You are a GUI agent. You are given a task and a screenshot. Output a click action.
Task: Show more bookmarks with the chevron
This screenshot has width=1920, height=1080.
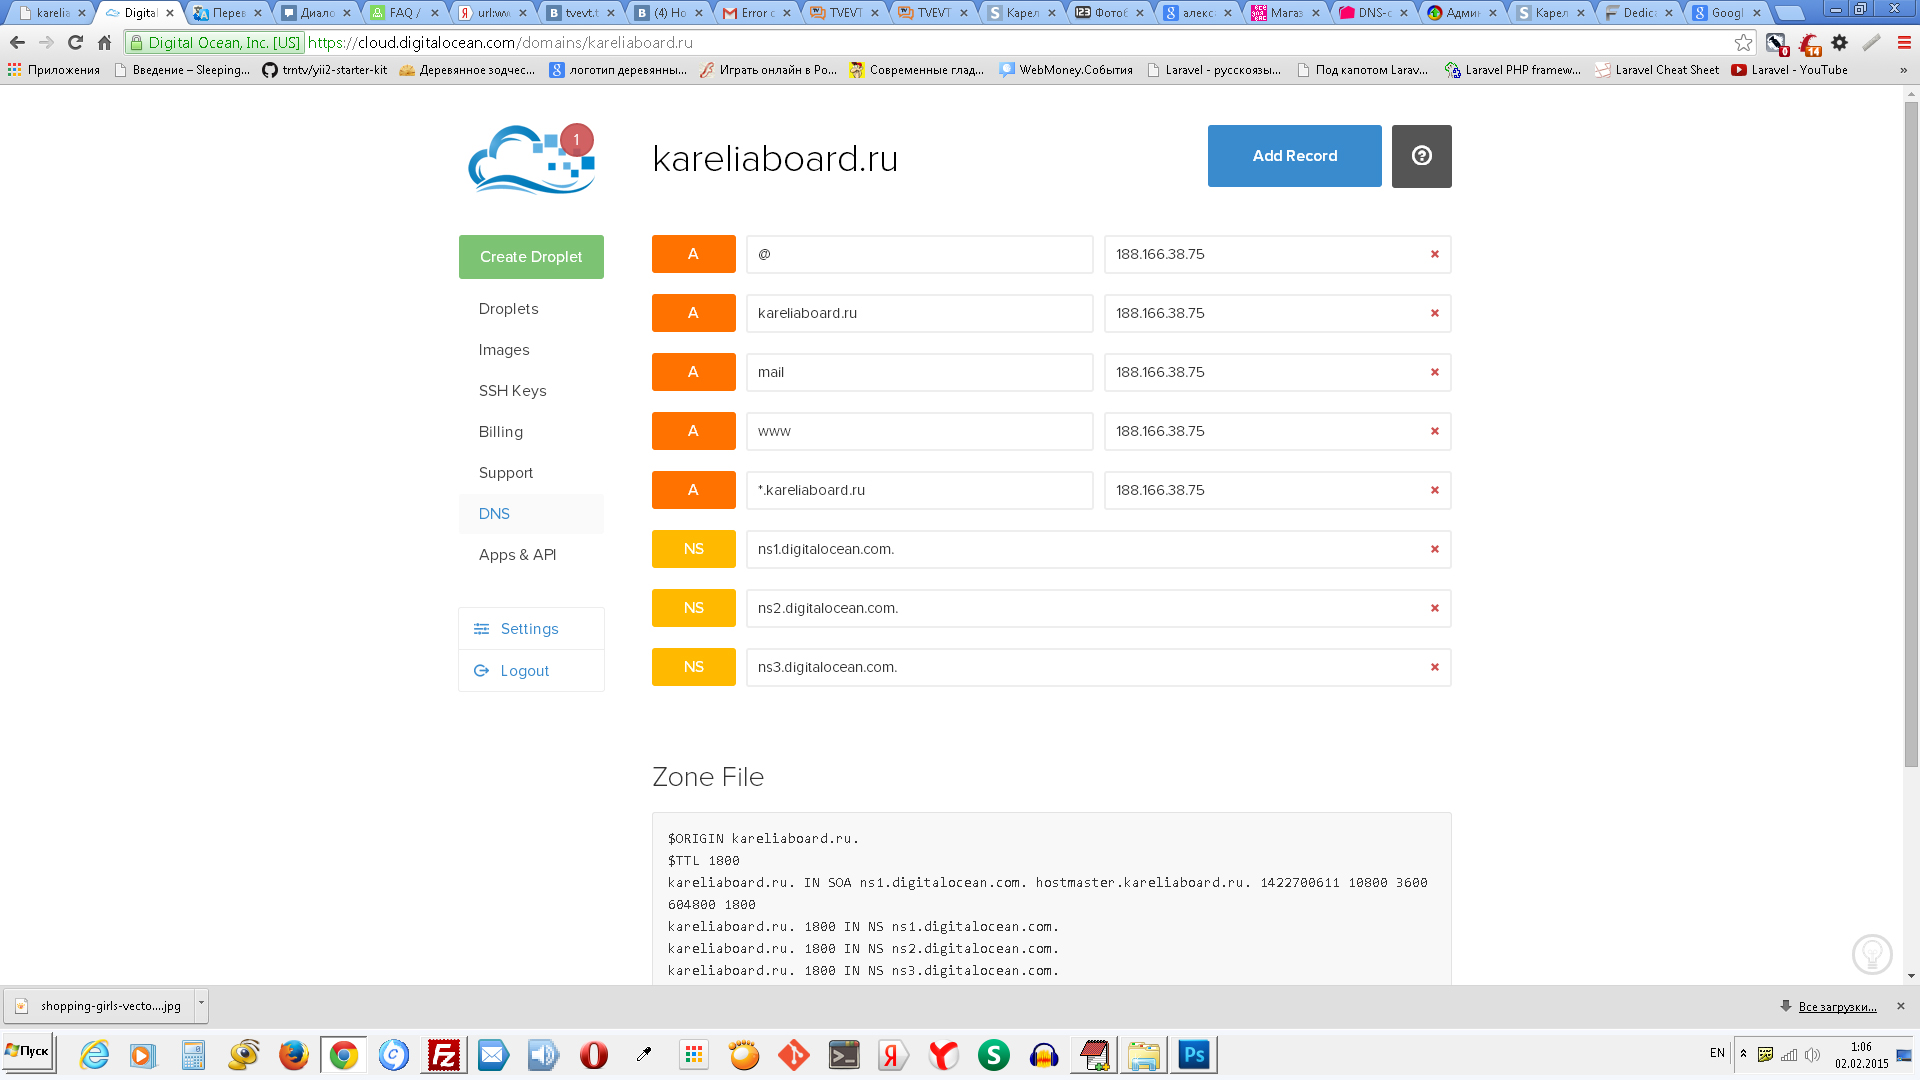(1903, 70)
